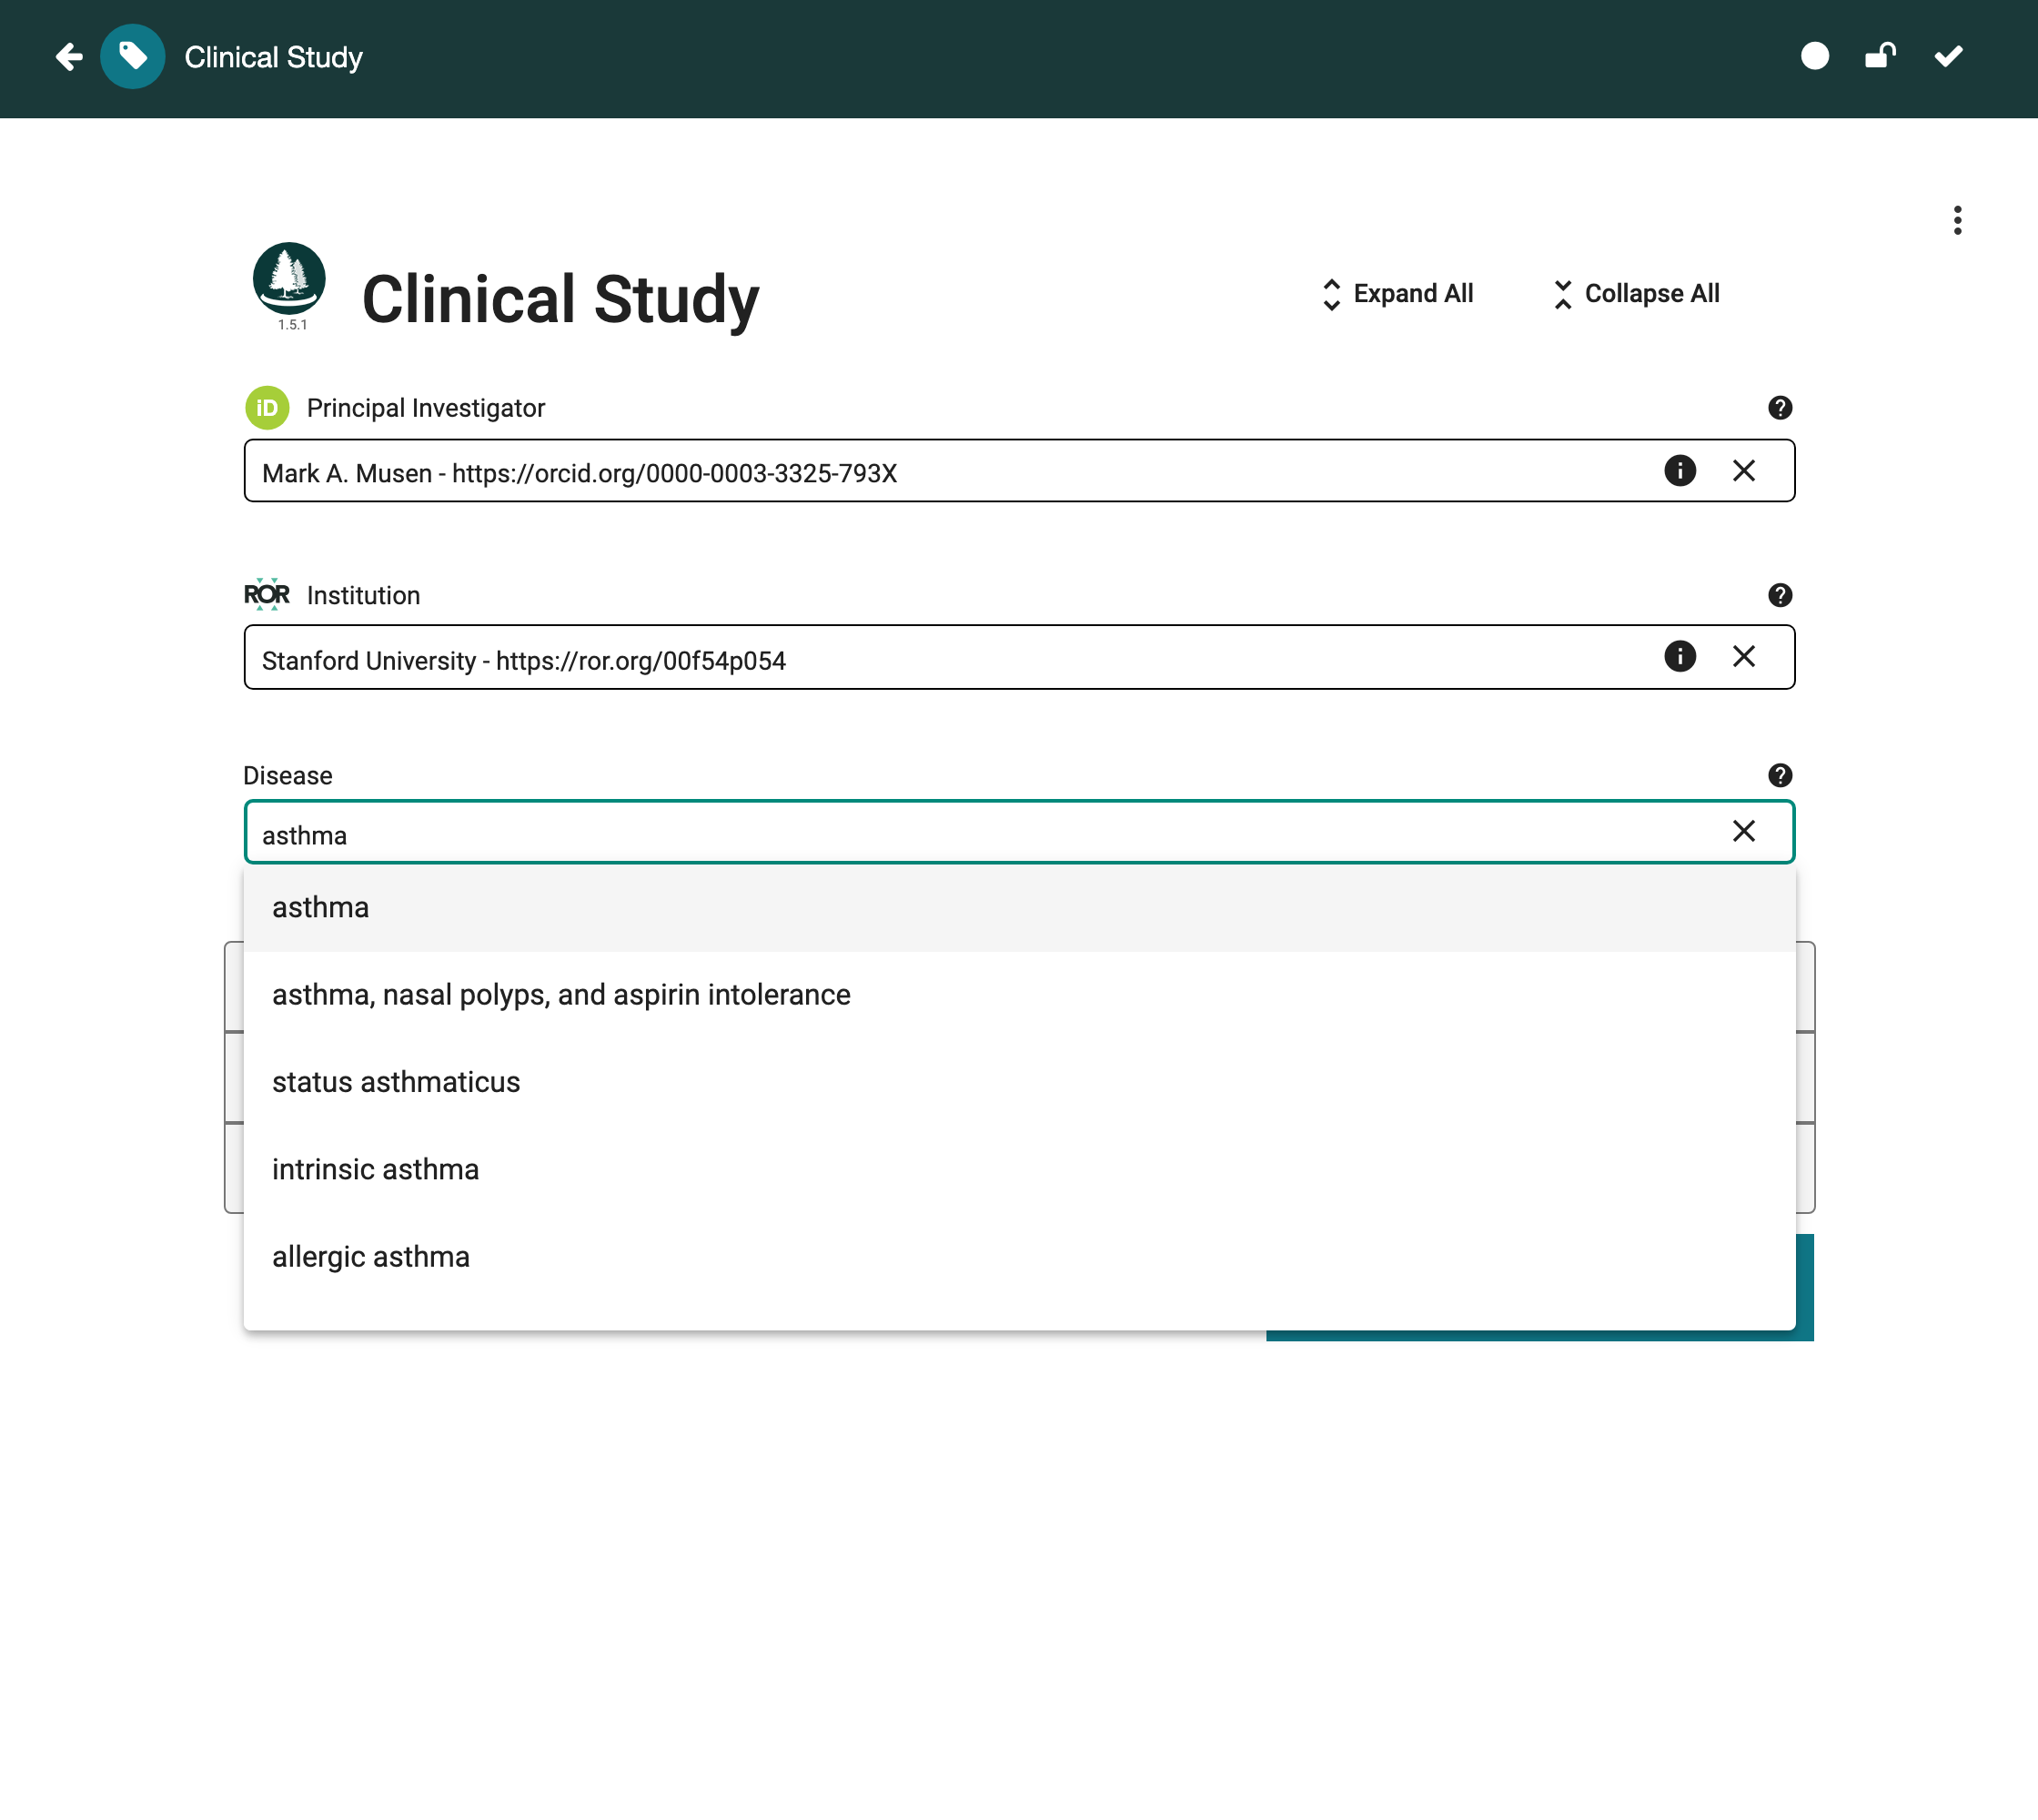This screenshot has width=2038, height=1820.
Task: Select 'intrinsic asthma' option
Action: click(x=1019, y=1170)
